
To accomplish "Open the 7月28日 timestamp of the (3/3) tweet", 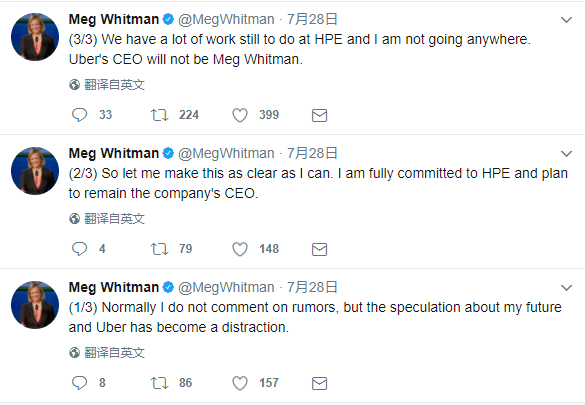I will tap(312, 19).
